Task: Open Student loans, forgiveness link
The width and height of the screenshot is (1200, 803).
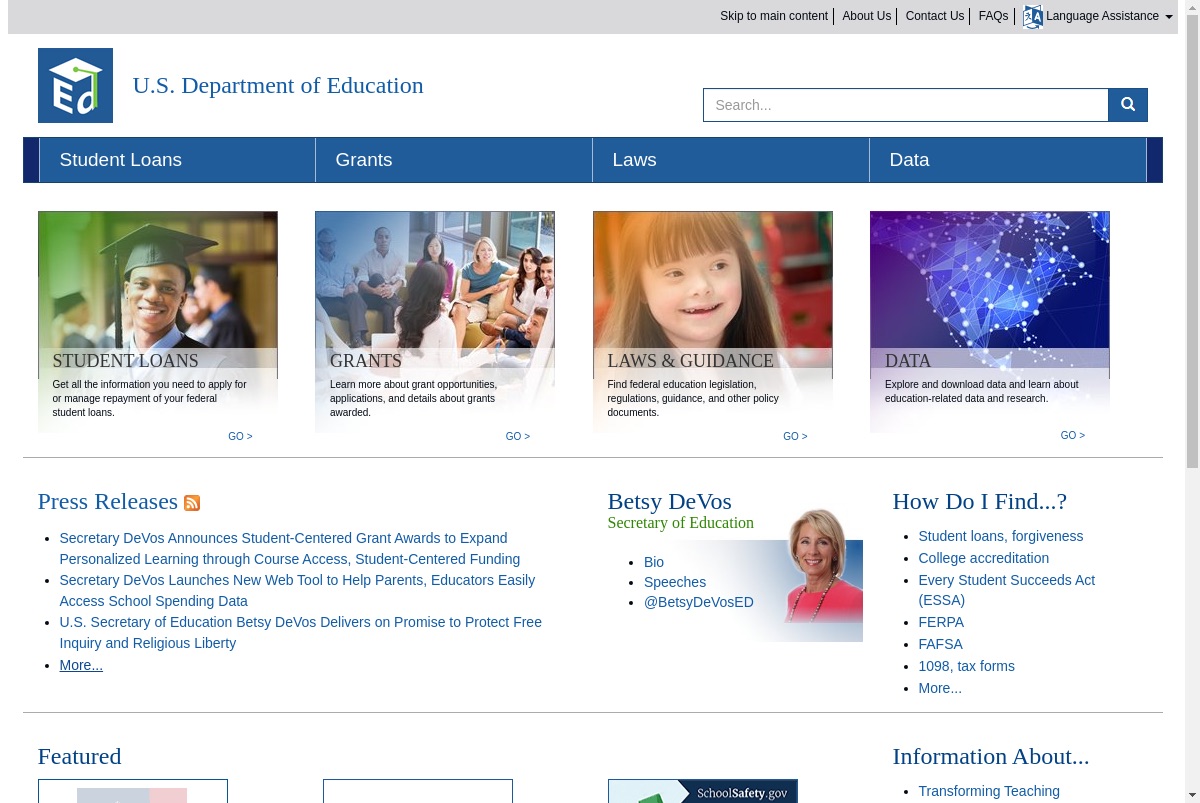Action: coord(1001,536)
